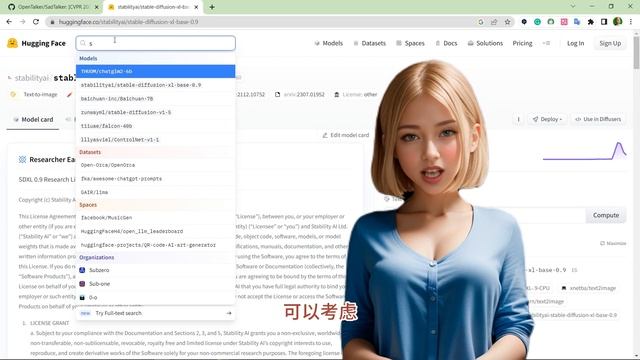Click the search input field
This screenshot has width=640, height=360.
[156, 43]
